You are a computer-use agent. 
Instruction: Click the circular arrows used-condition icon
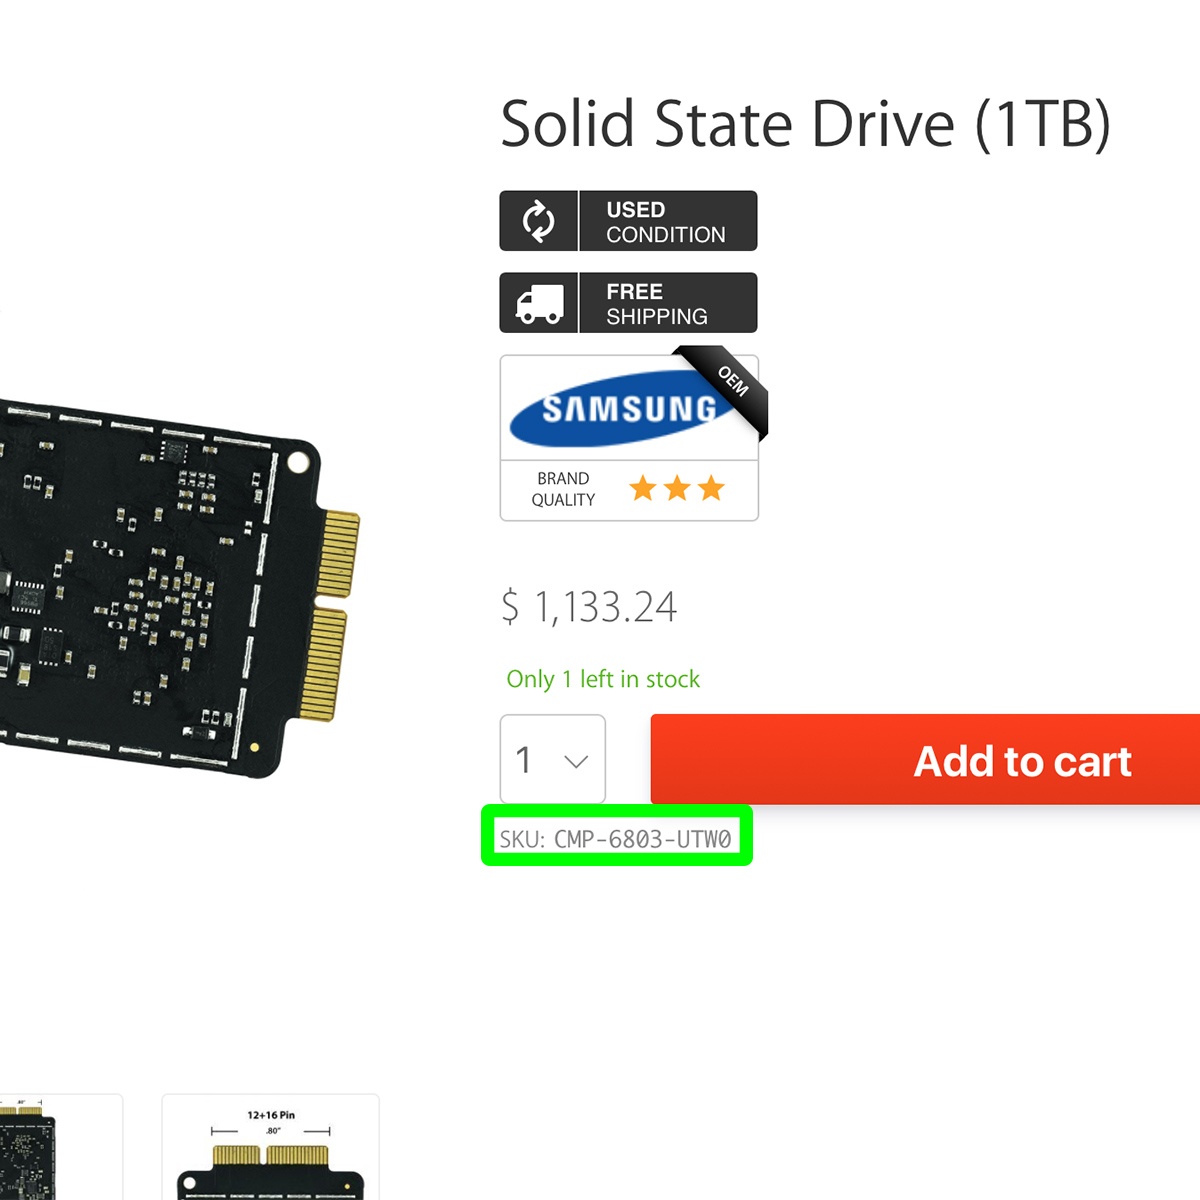click(539, 221)
